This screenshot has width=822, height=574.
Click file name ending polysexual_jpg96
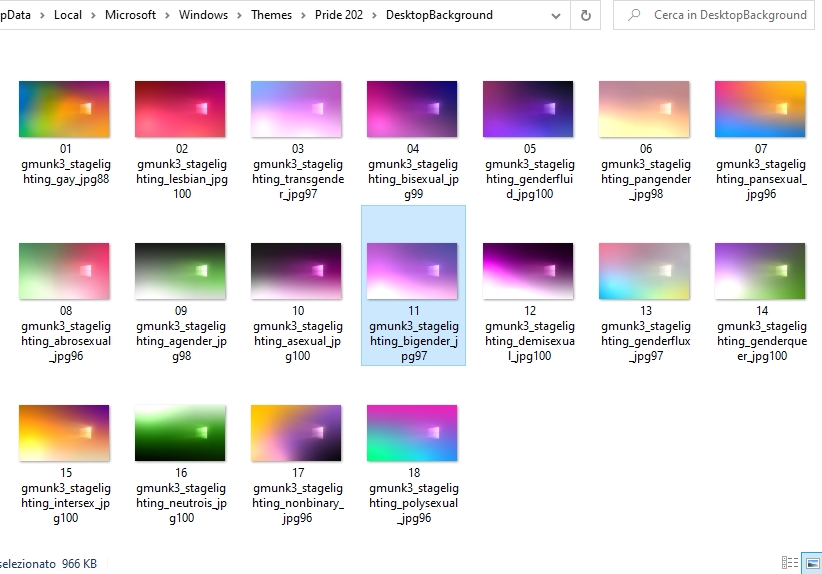(x=414, y=495)
